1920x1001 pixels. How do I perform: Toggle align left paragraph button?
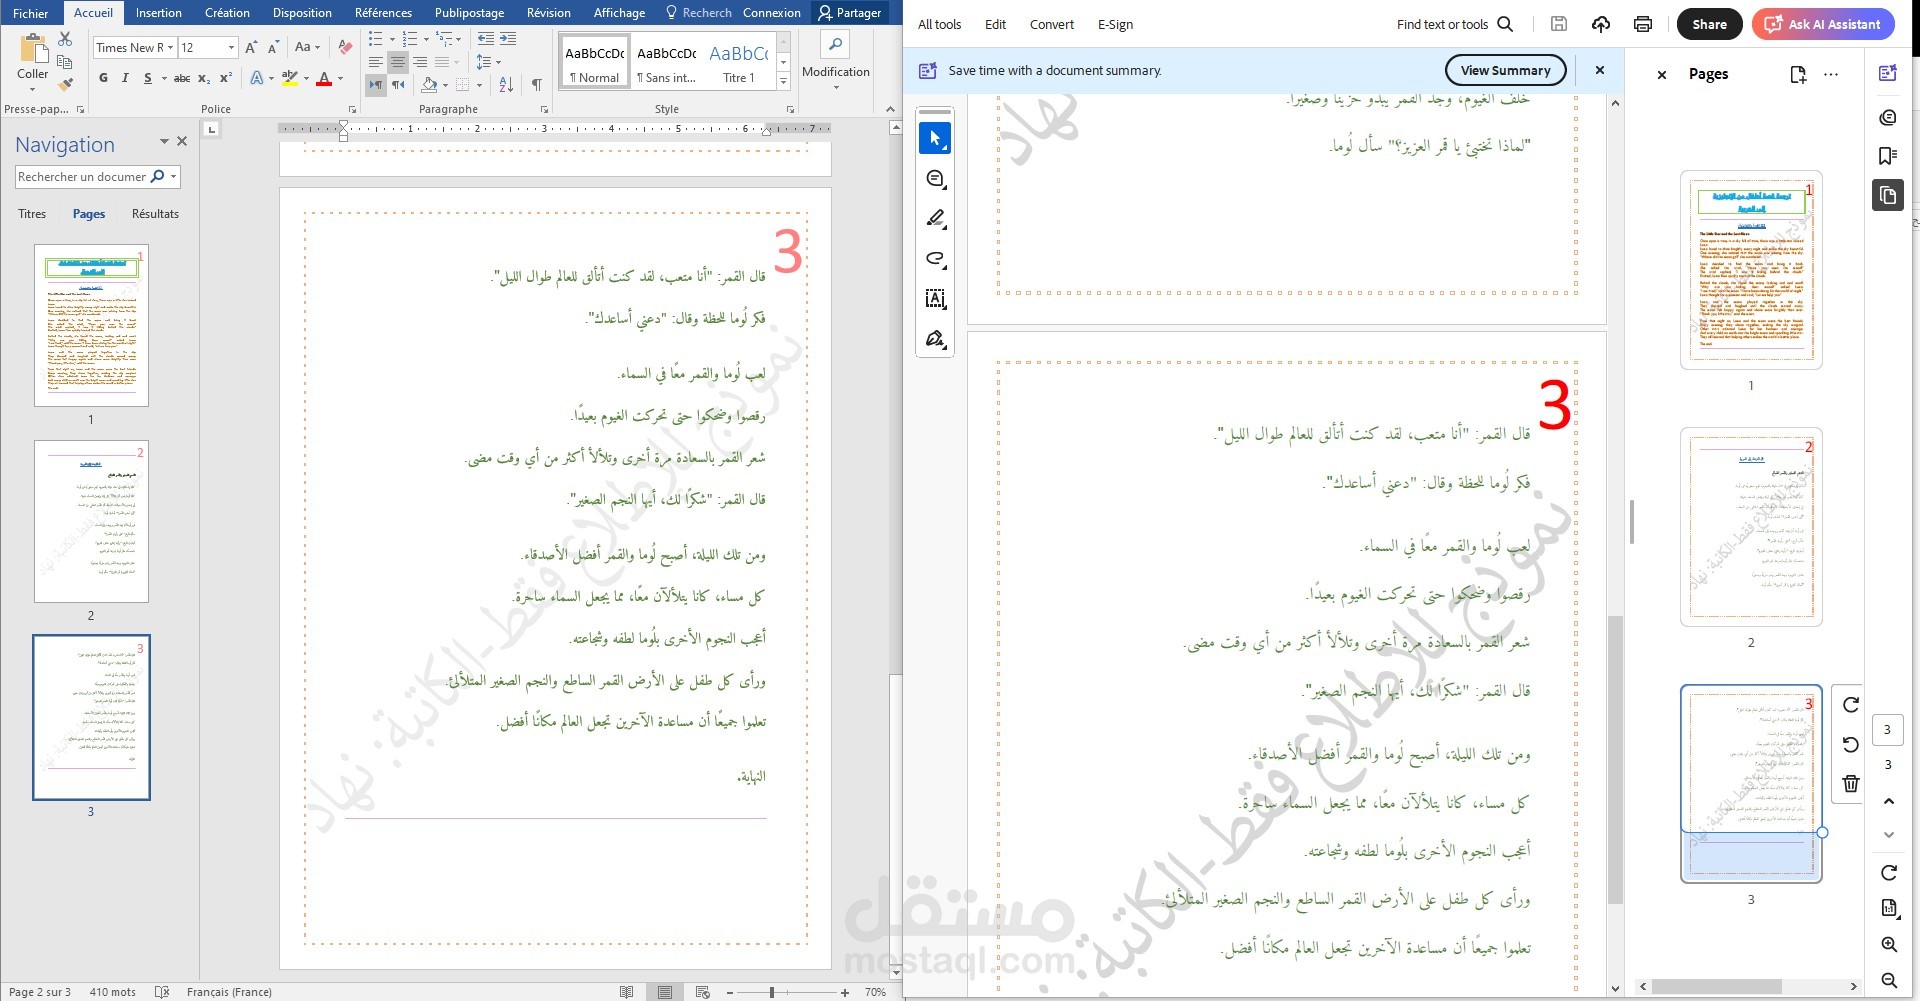tap(376, 62)
